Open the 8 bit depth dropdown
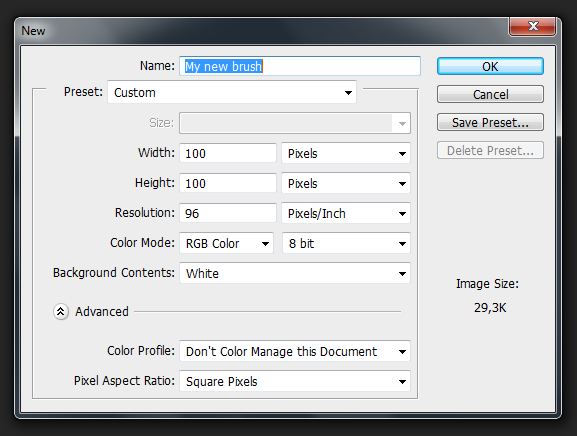 (x=346, y=243)
